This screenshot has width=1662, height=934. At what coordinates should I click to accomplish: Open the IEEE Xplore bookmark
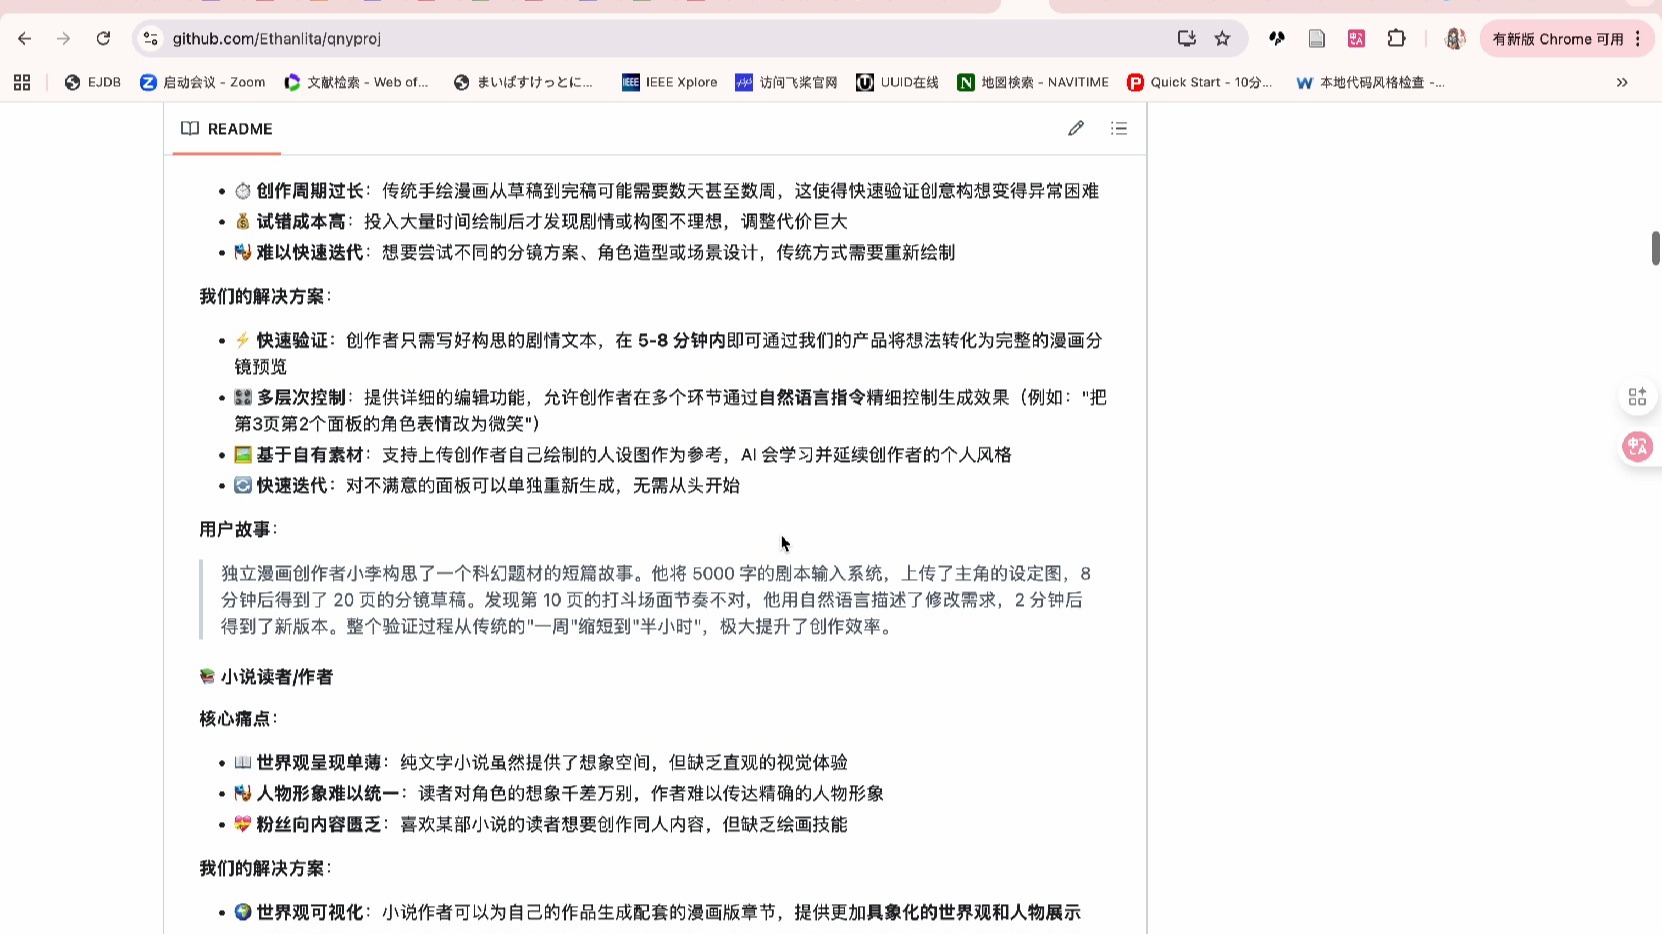click(669, 82)
